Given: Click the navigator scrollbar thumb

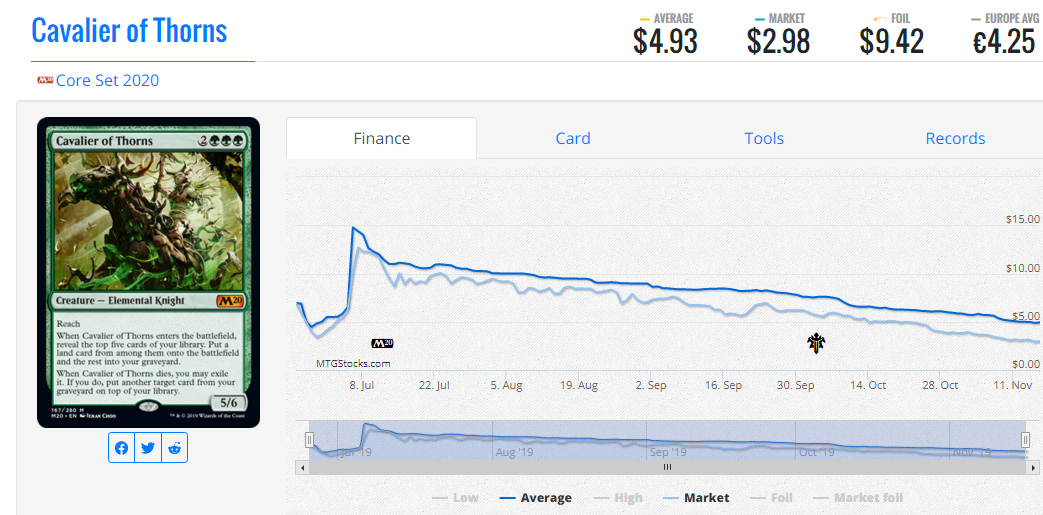Looking at the screenshot, I should [x=667, y=468].
